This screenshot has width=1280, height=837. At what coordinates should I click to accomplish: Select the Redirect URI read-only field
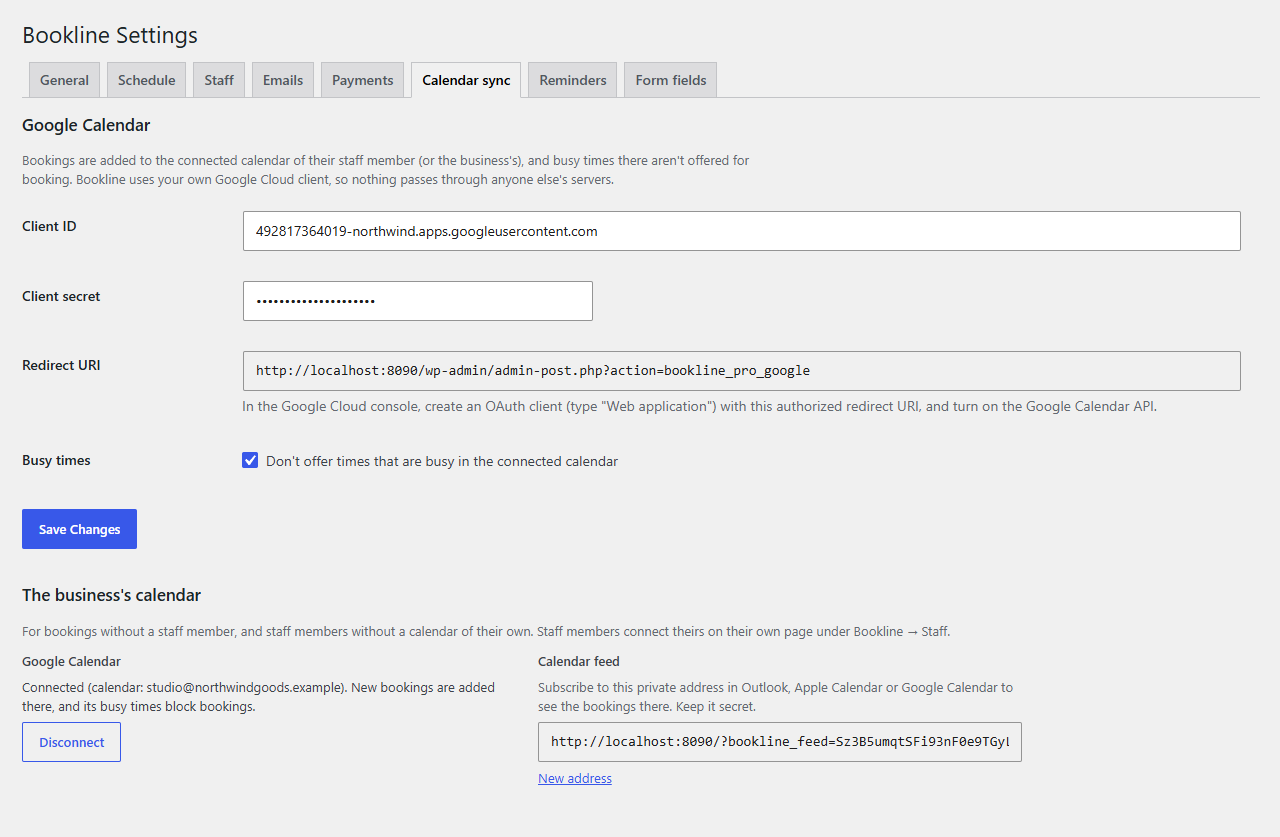pos(742,371)
